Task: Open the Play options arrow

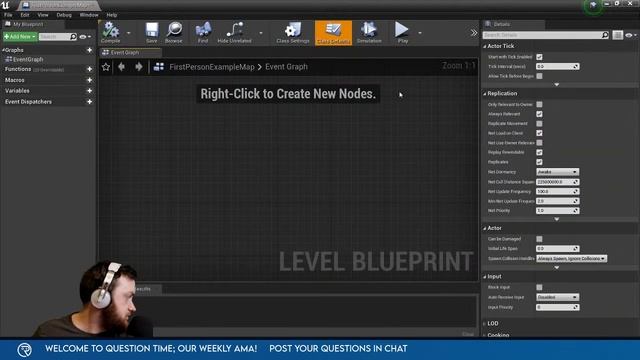Action: click(420, 33)
